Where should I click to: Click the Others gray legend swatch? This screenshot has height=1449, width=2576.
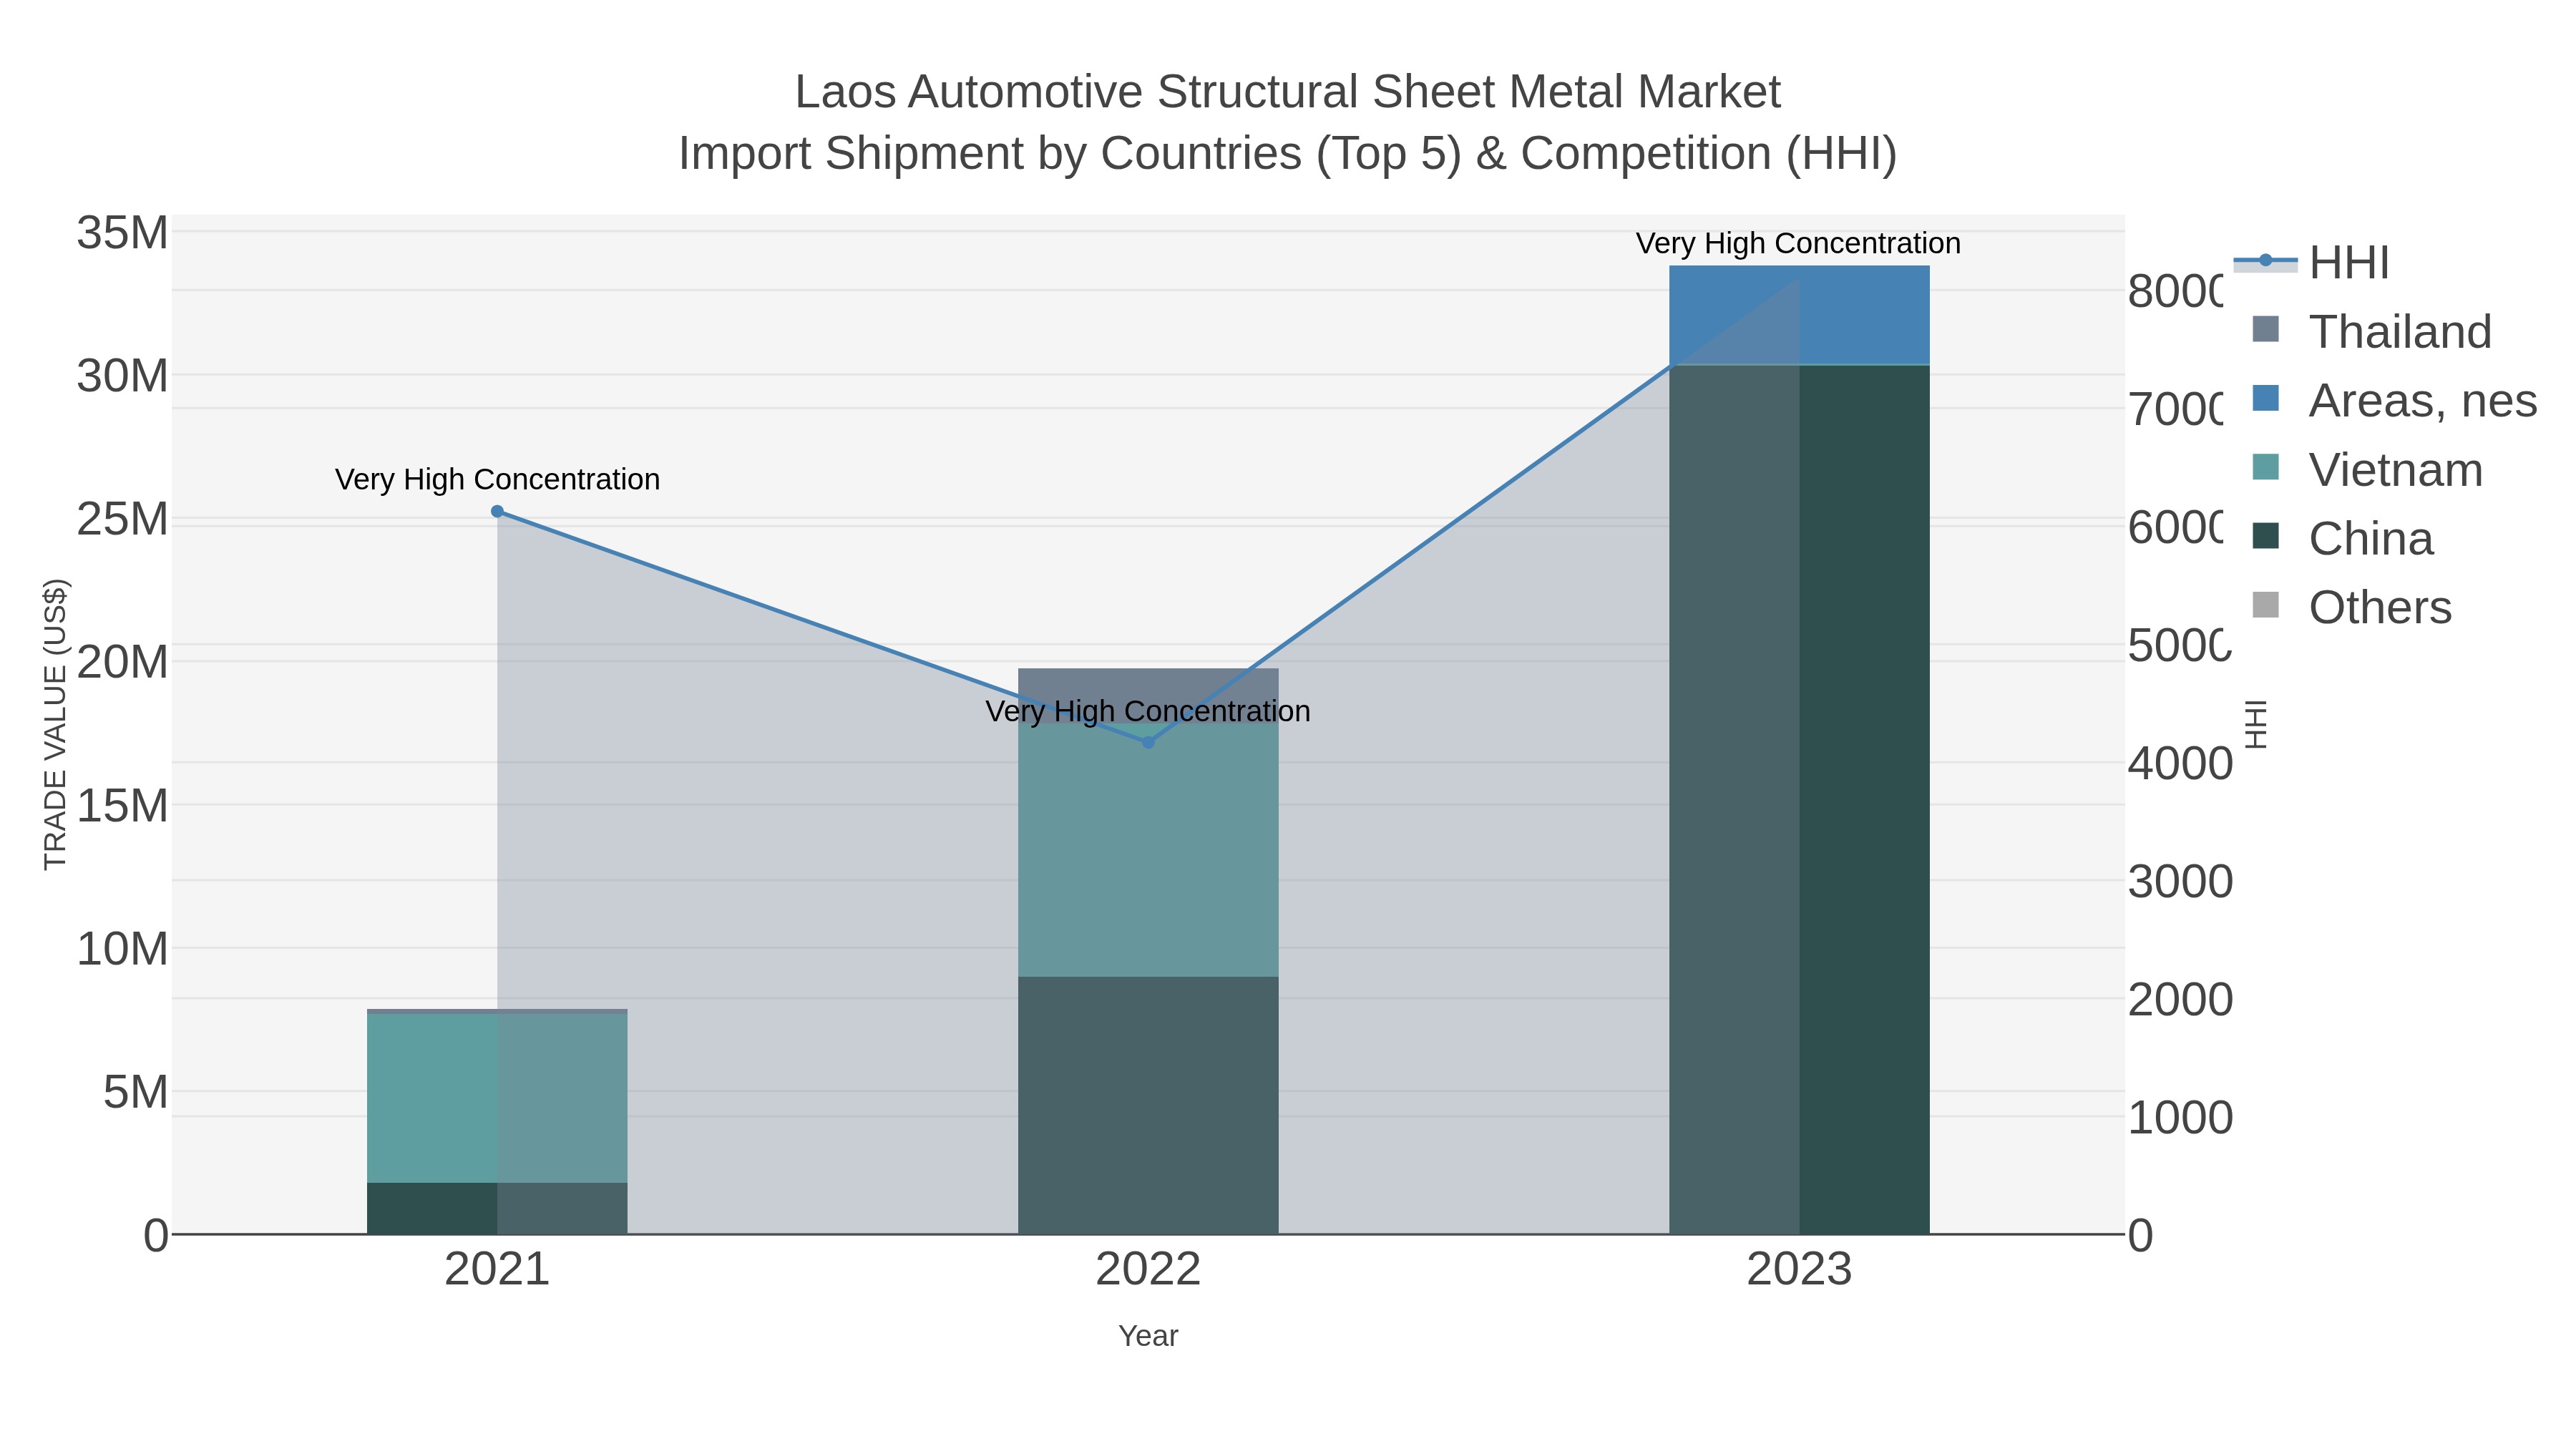point(2265,605)
